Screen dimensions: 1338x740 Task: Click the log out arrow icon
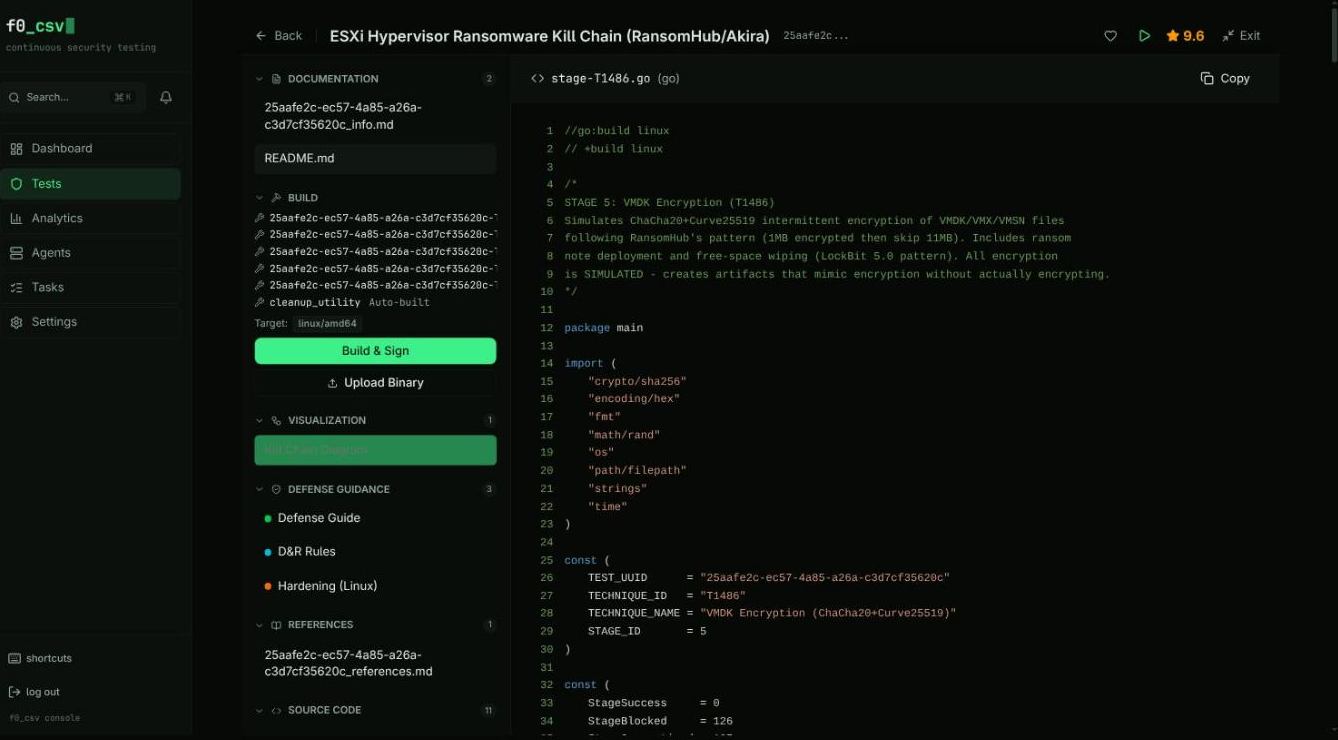(14, 692)
